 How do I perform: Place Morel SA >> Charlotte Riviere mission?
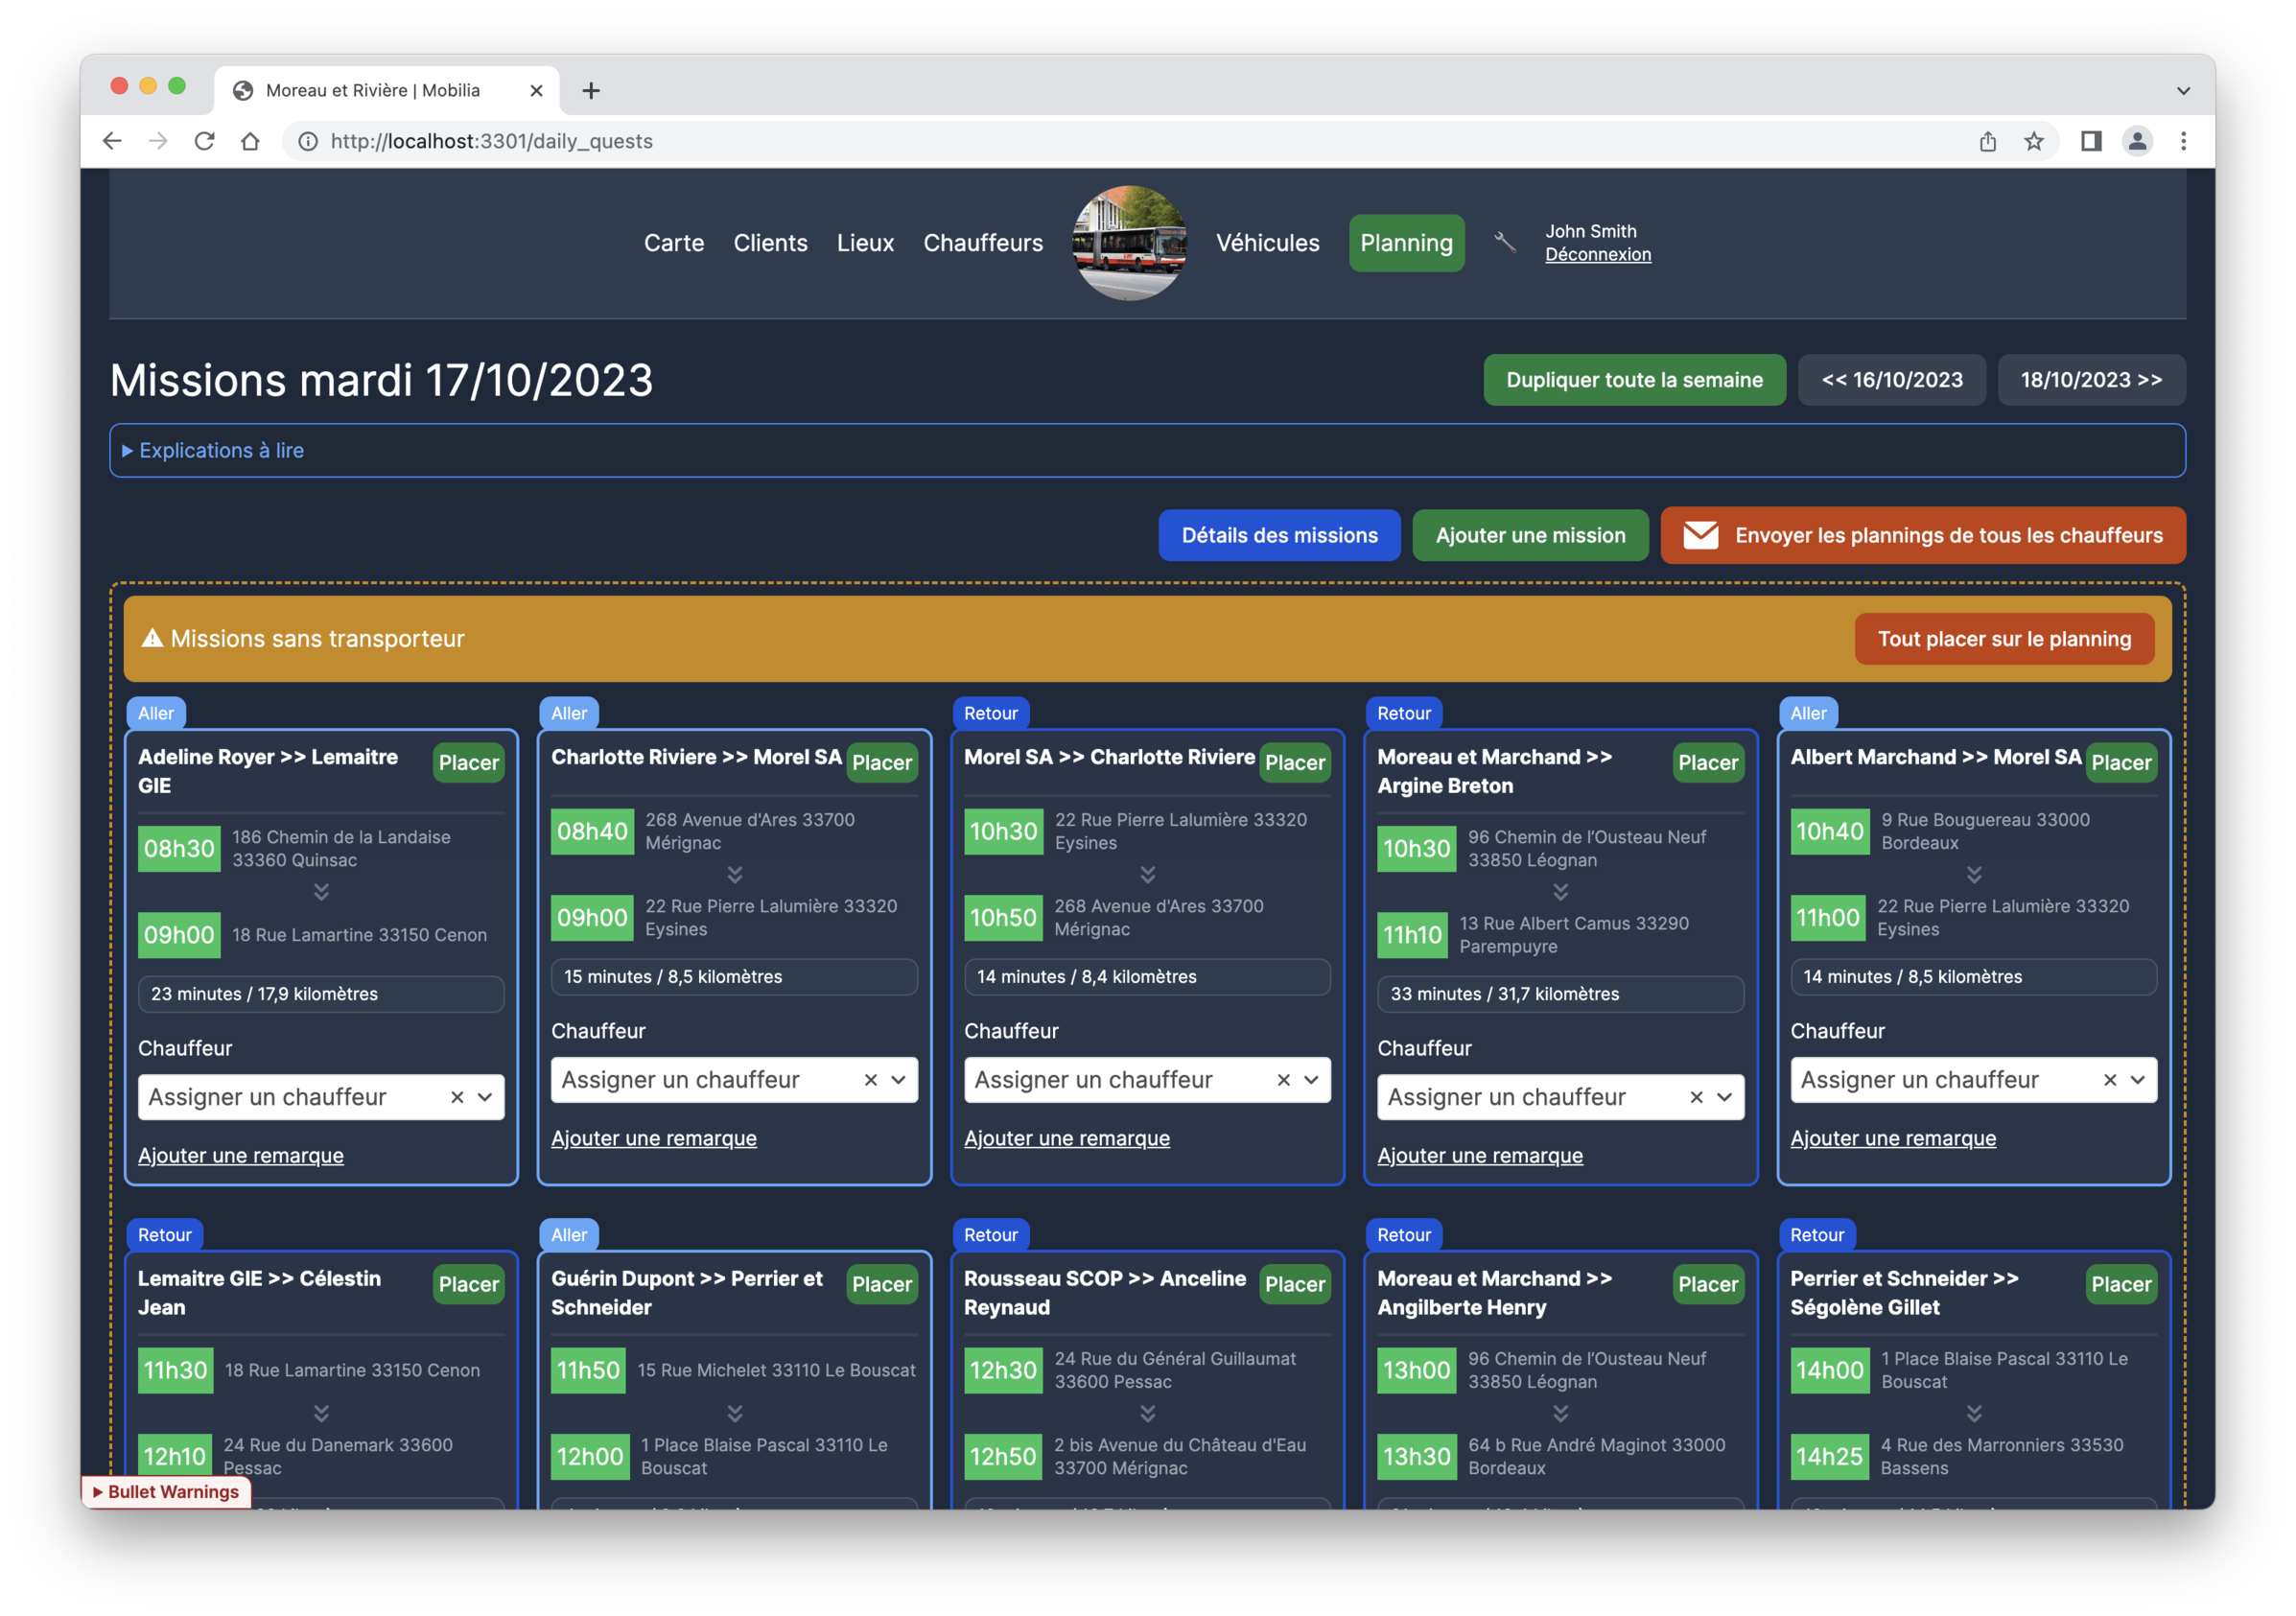1294,762
